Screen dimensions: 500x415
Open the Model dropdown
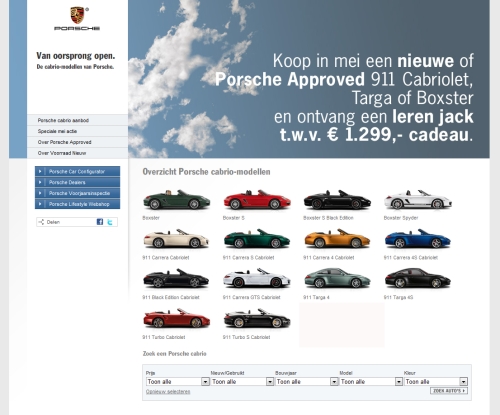371,382
